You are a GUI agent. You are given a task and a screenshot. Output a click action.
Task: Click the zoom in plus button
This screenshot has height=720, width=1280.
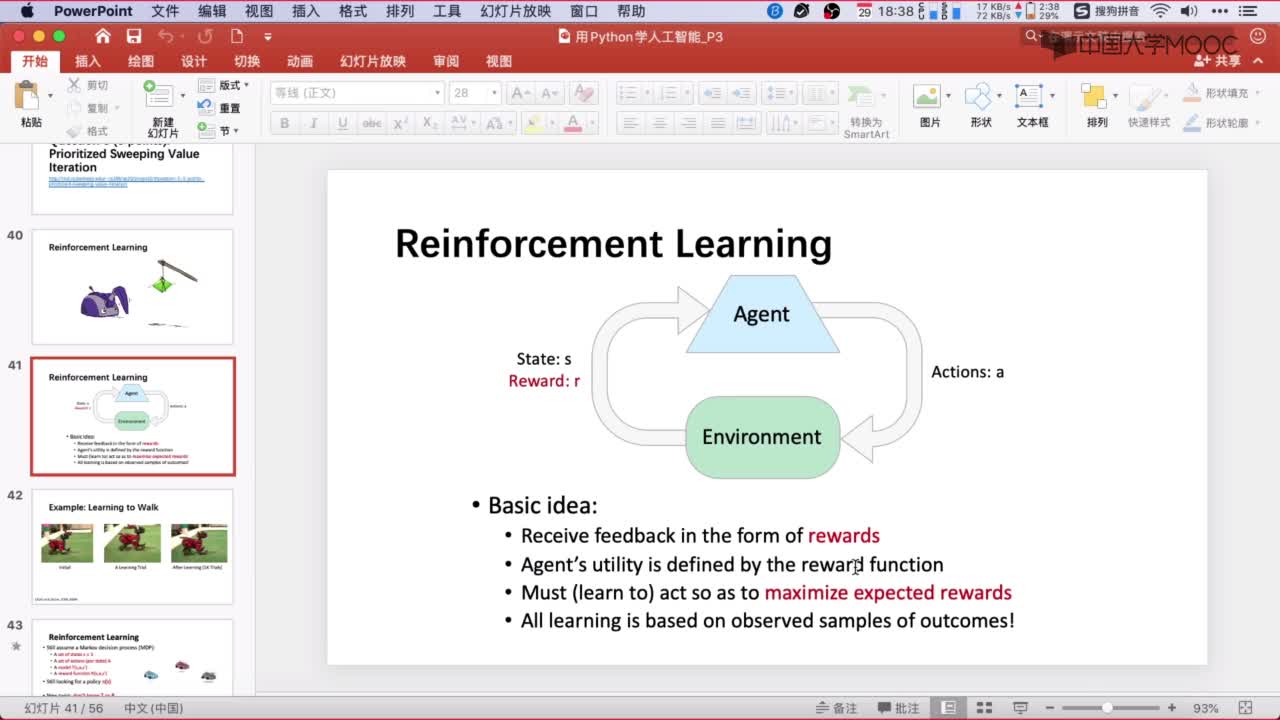1171,708
